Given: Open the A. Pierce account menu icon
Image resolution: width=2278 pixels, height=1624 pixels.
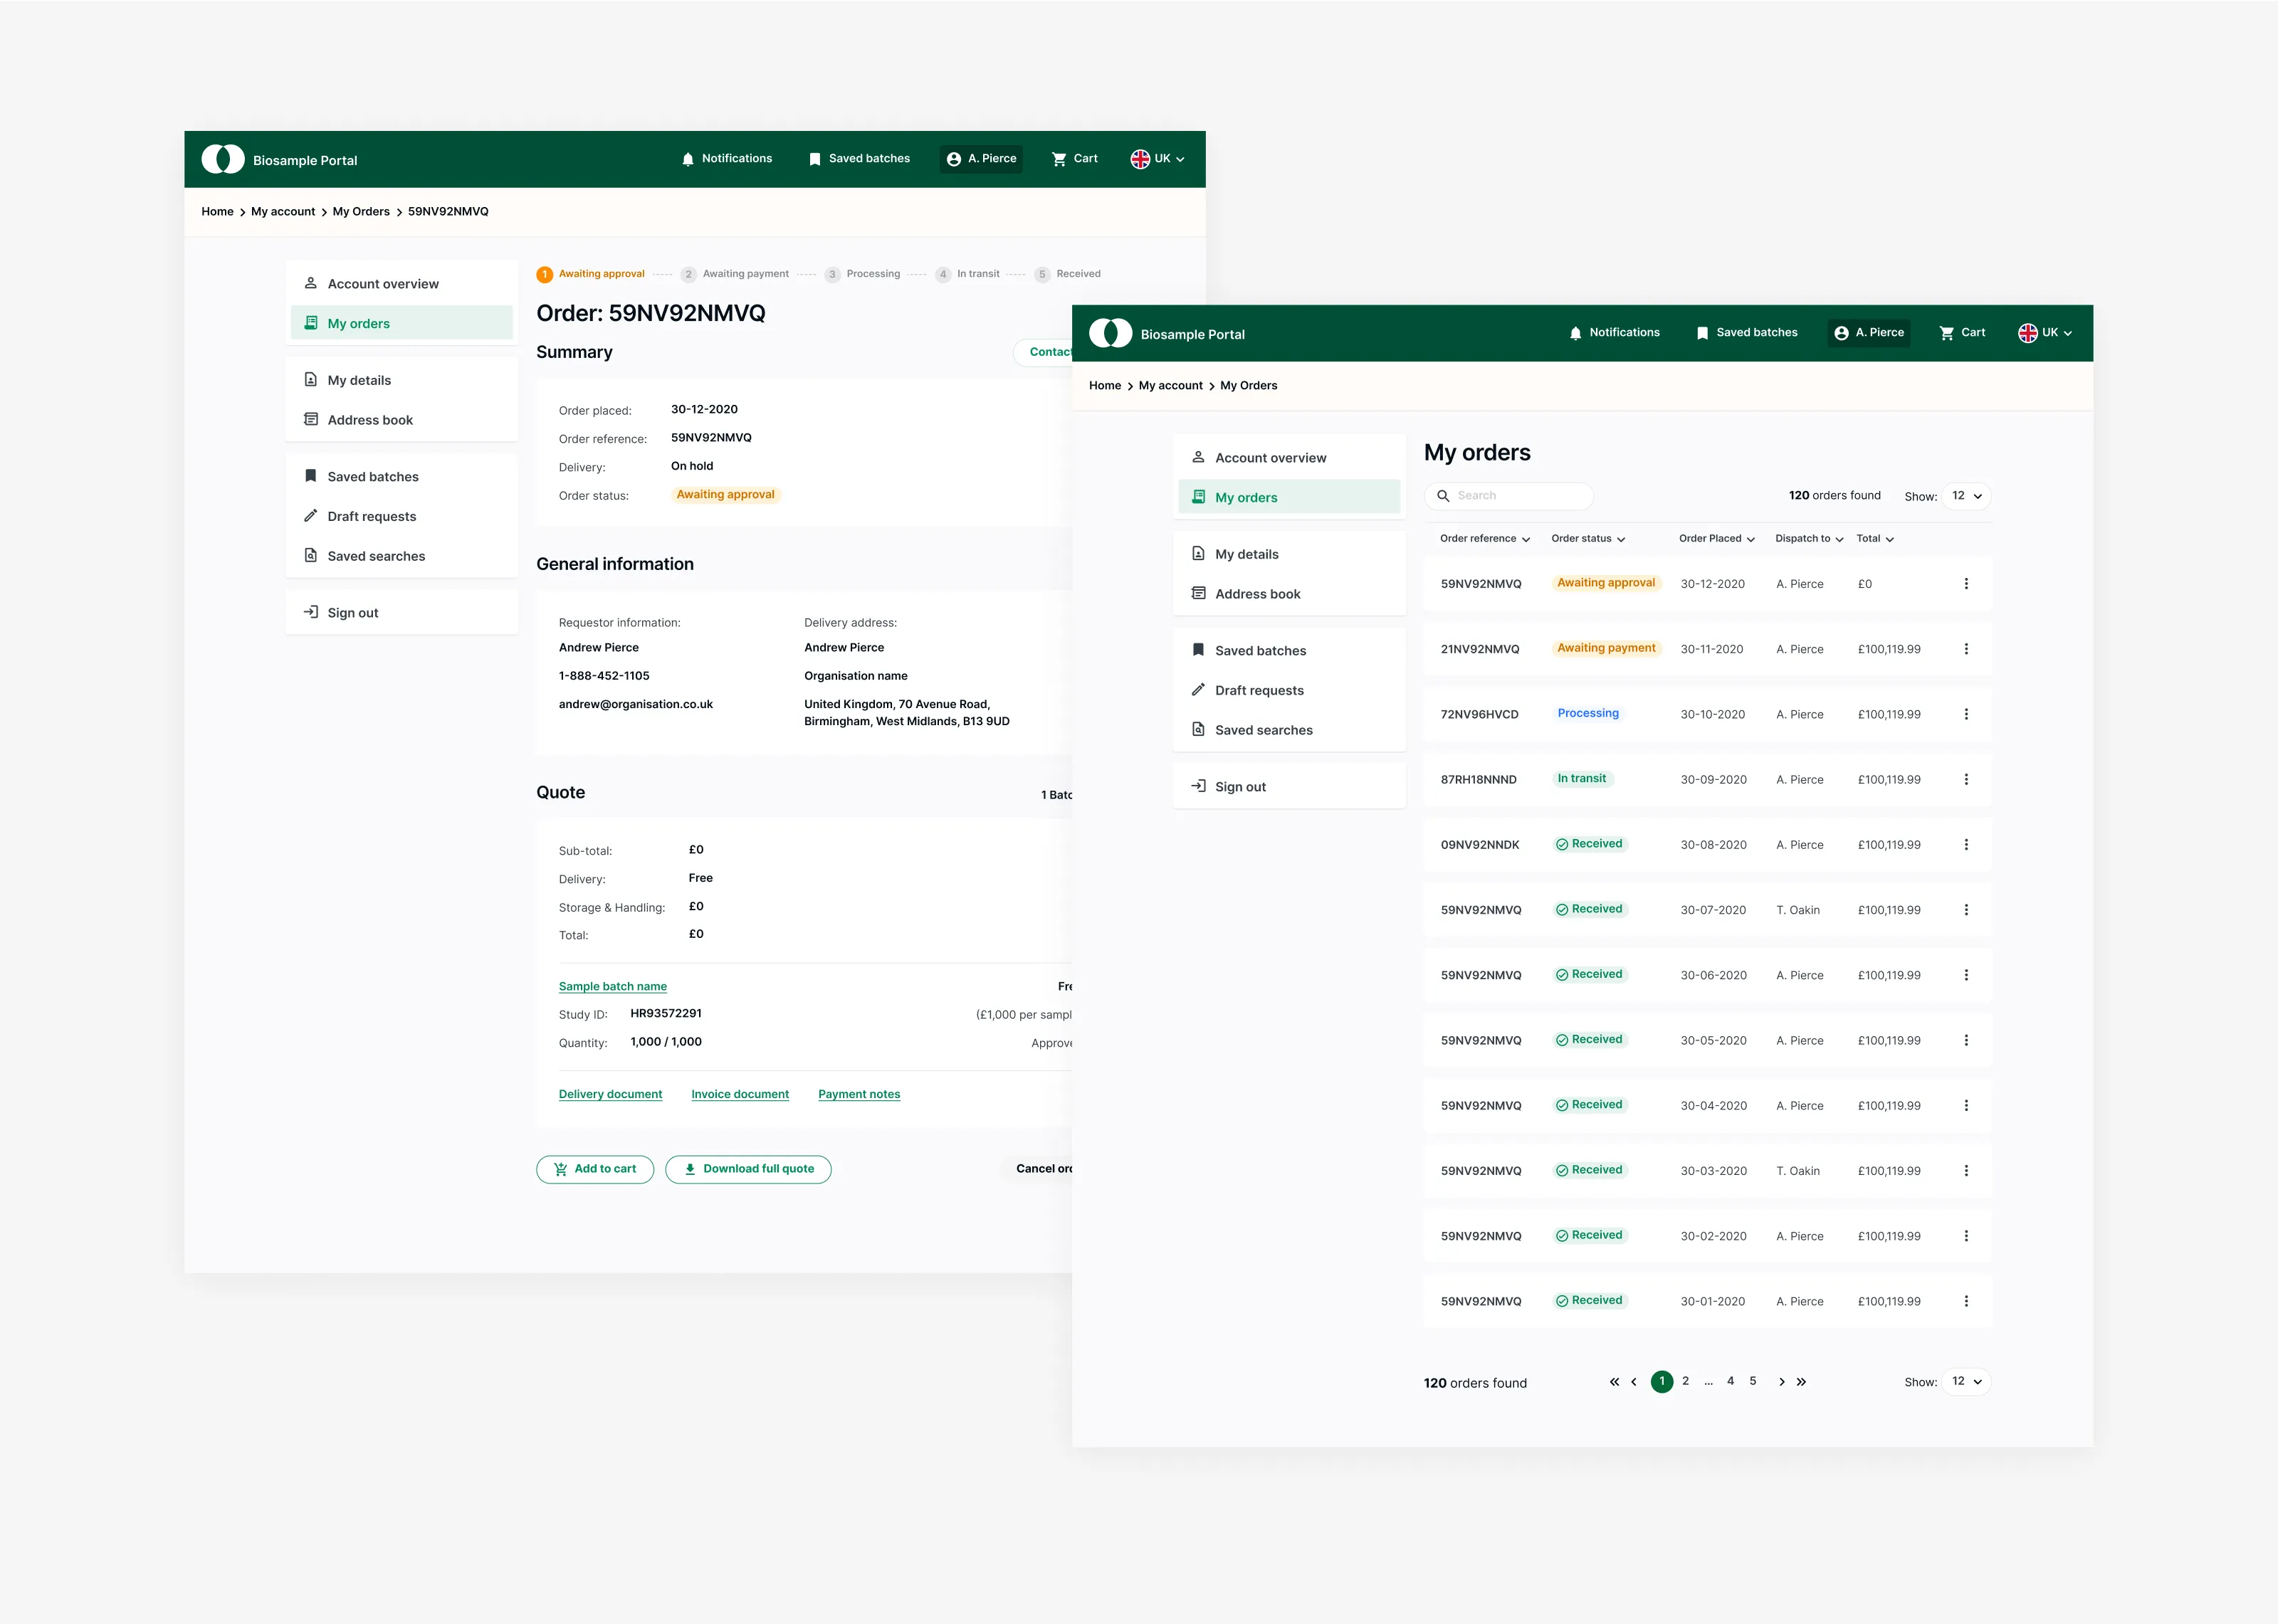Looking at the screenshot, I should (1842, 332).
